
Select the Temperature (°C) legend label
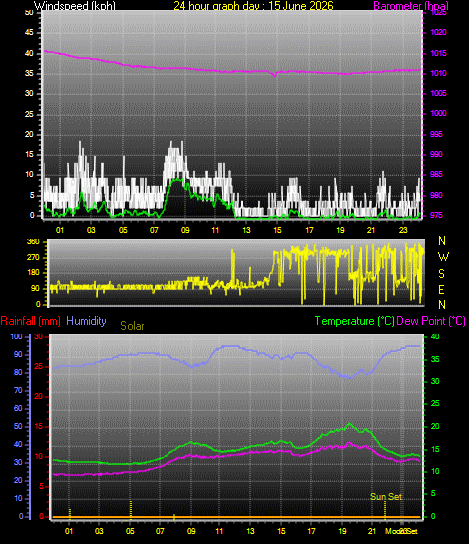[x=355, y=321]
